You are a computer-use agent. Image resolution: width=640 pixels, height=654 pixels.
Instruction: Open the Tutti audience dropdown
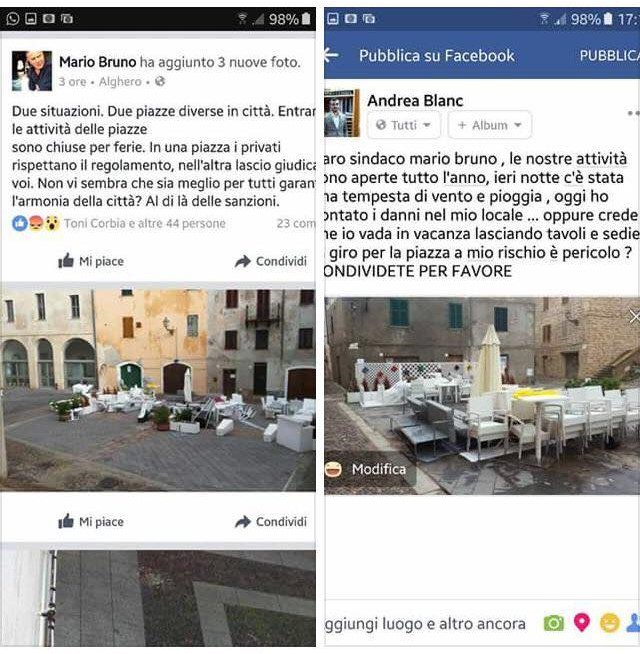point(403,125)
